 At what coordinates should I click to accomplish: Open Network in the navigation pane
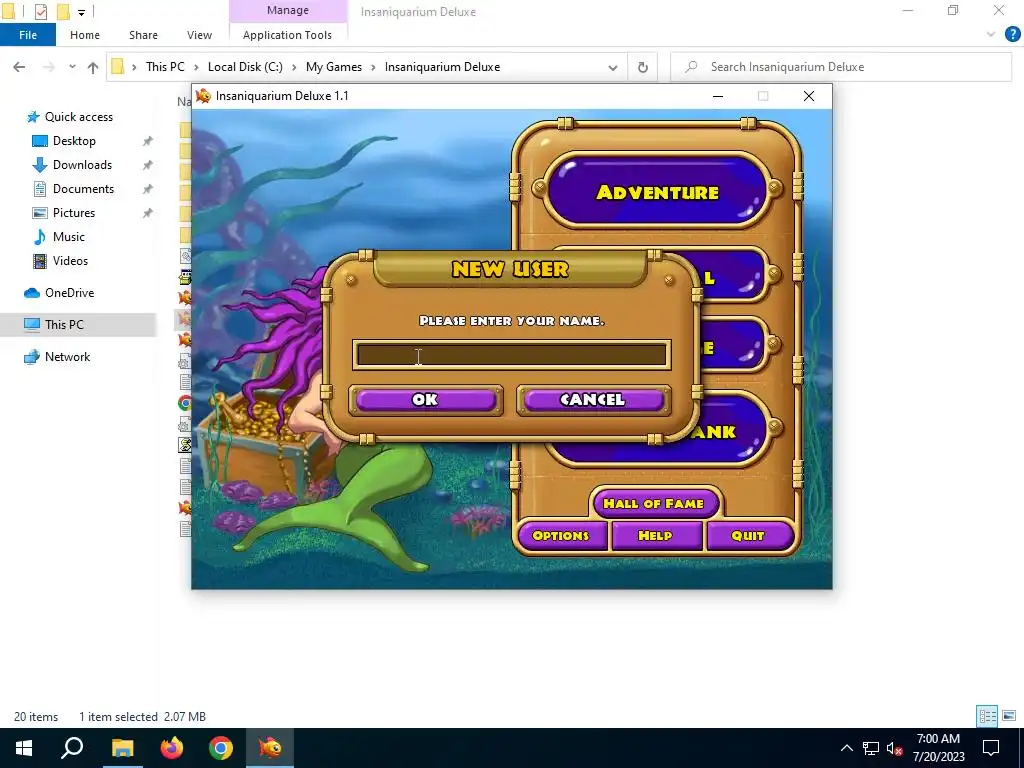(x=67, y=357)
